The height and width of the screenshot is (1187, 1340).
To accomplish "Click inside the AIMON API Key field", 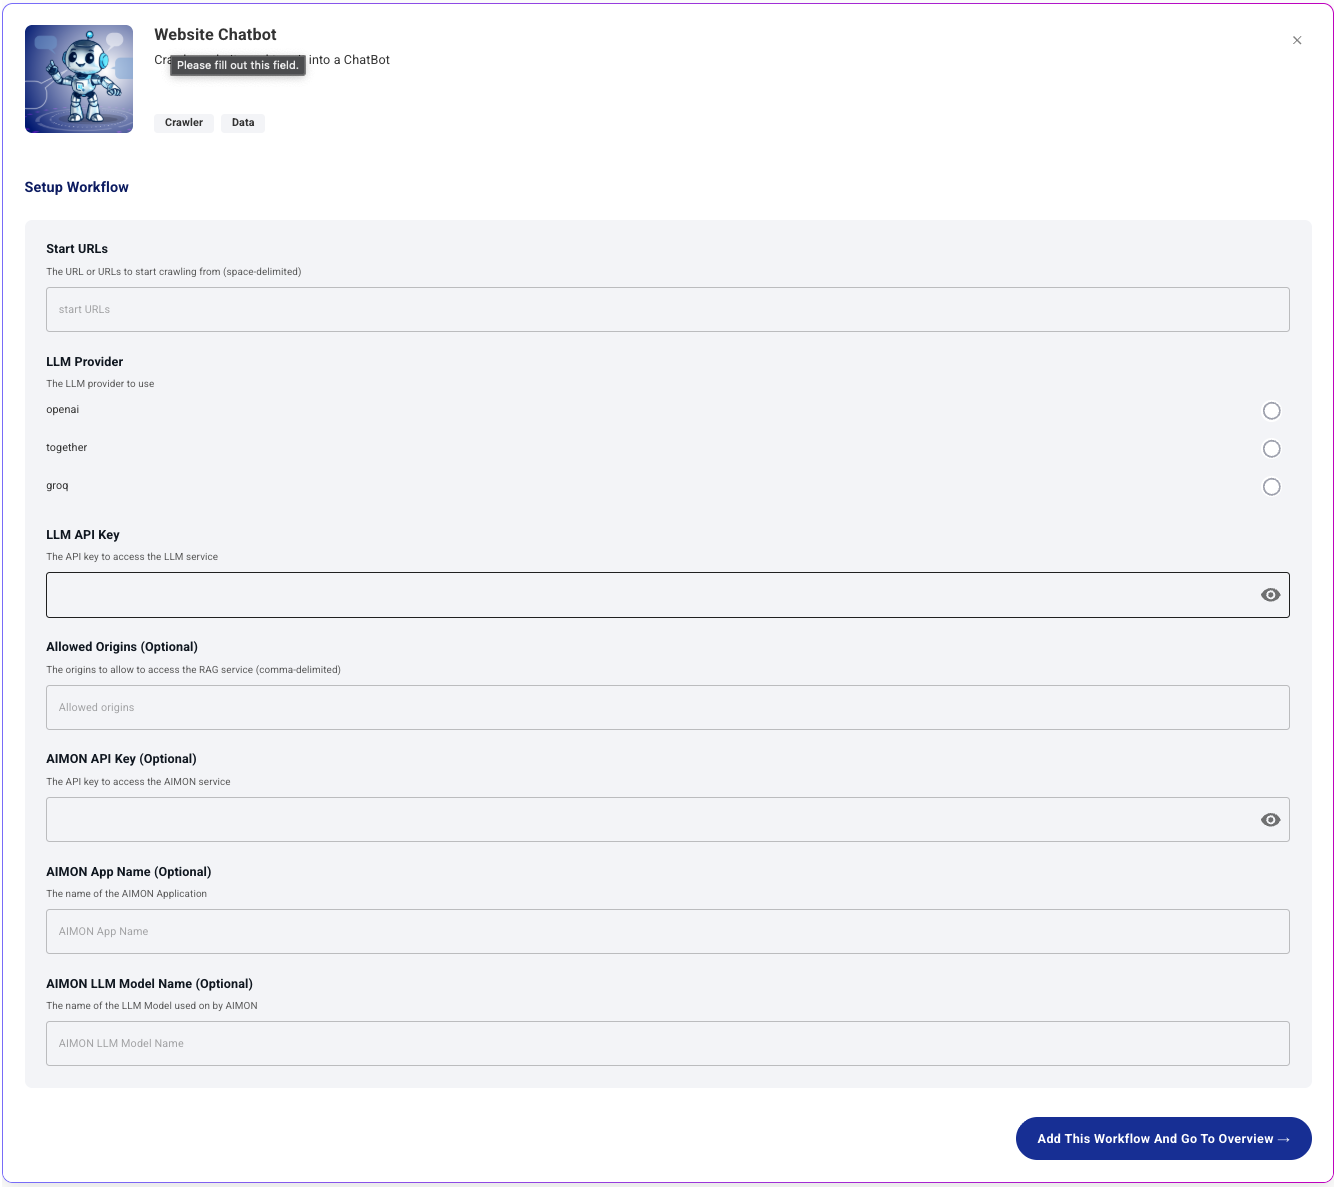I will tap(650, 820).
